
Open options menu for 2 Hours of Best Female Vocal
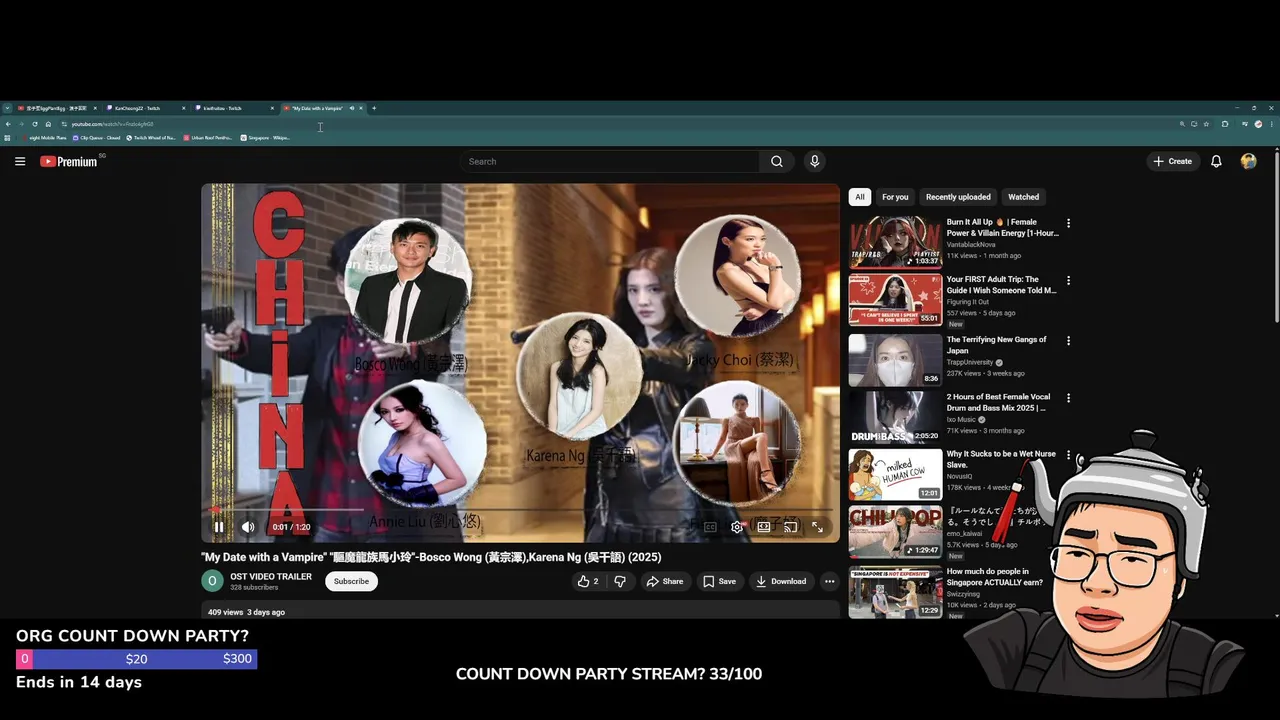1068,398
